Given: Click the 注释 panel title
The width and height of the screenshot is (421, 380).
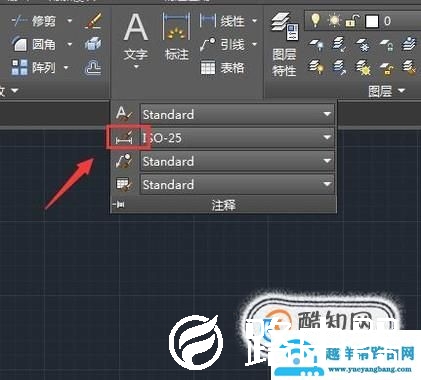Looking at the screenshot, I should click(x=223, y=205).
